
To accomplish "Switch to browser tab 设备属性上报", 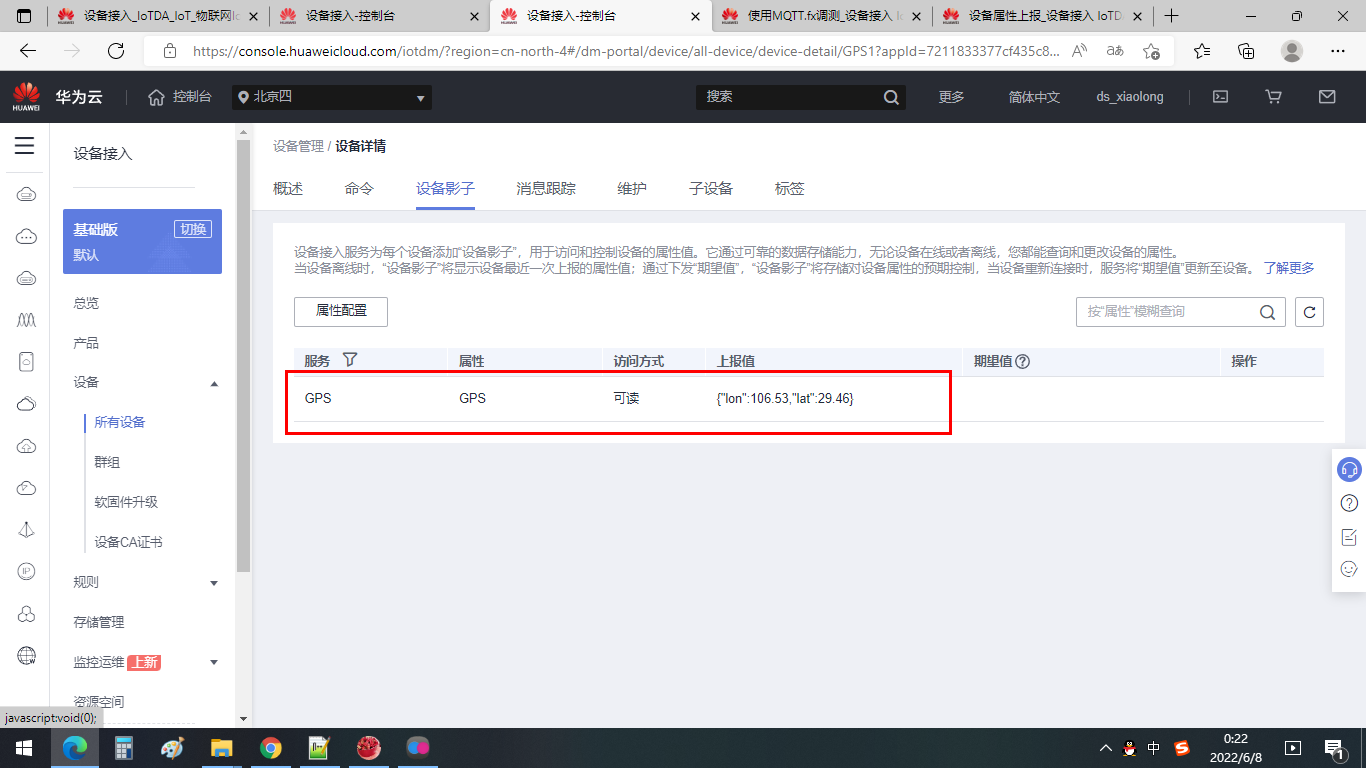I will tap(1043, 16).
